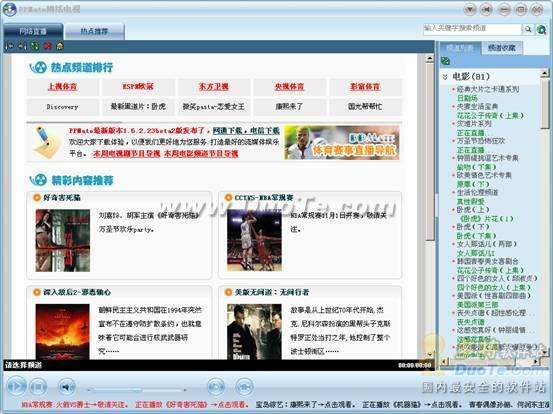This screenshot has width=553, height=414.
Task: Open the title bar dropdown menu button
Action: tap(470, 10)
